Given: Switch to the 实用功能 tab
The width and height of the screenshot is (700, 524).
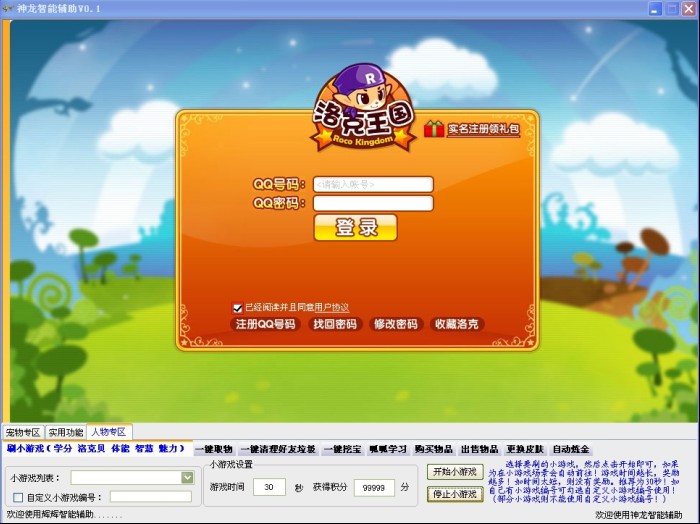Looking at the screenshot, I should pyautogui.click(x=66, y=433).
